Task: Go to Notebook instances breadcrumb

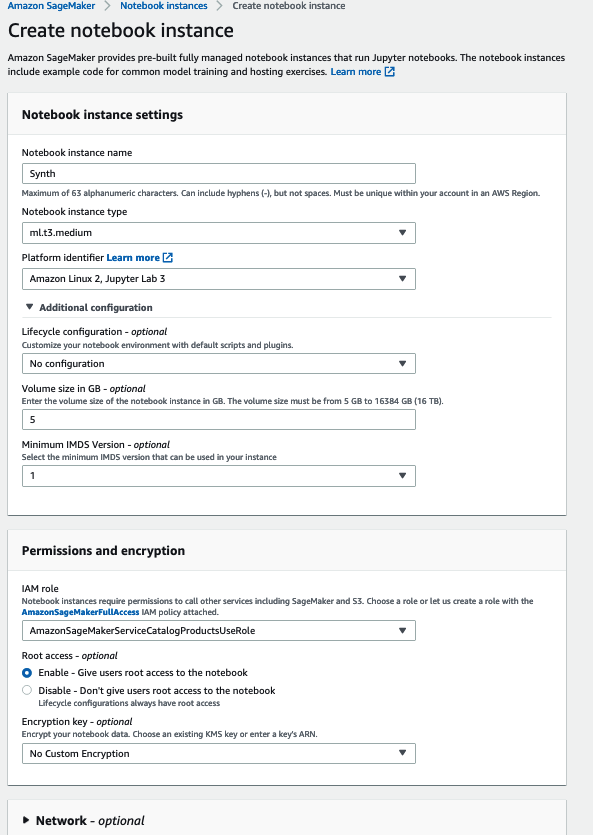Action: (x=163, y=6)
